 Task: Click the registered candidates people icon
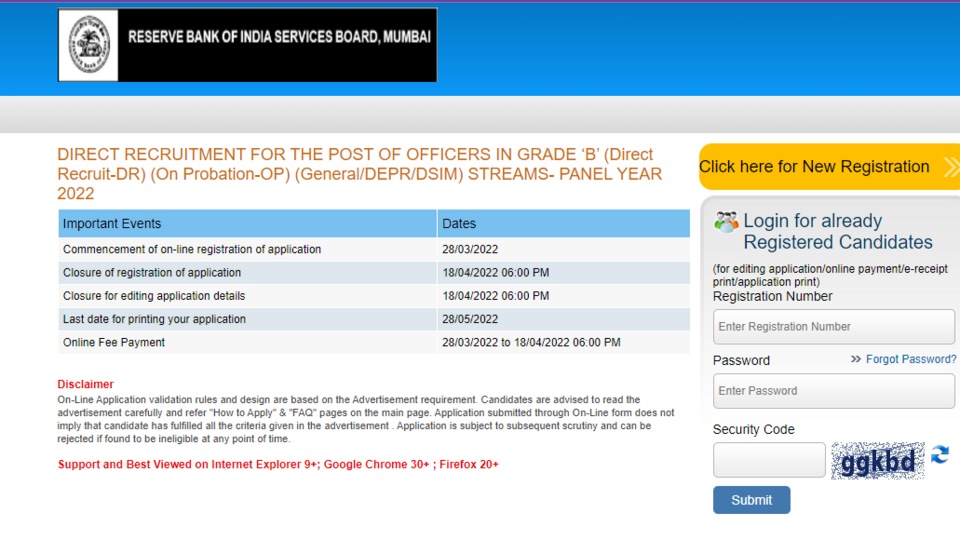[726, 222]
